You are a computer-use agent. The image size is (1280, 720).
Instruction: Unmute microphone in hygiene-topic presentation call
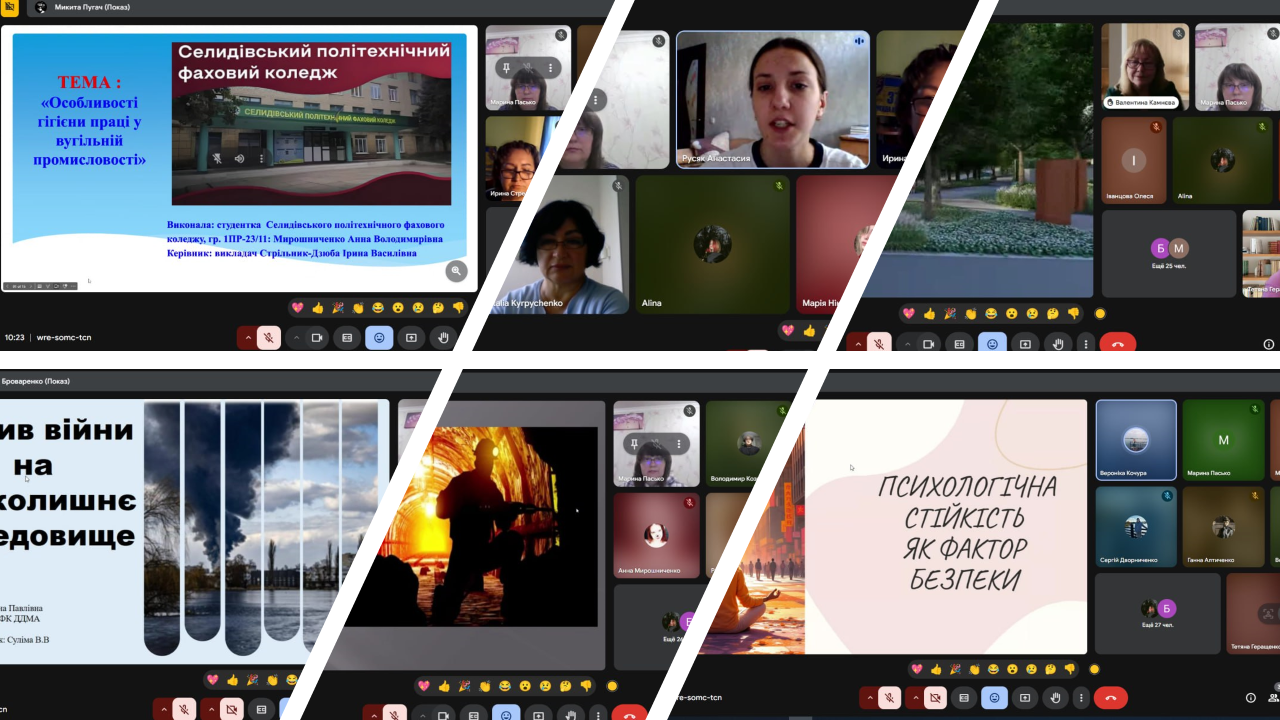pyautogui.click(x=269, y=338)
